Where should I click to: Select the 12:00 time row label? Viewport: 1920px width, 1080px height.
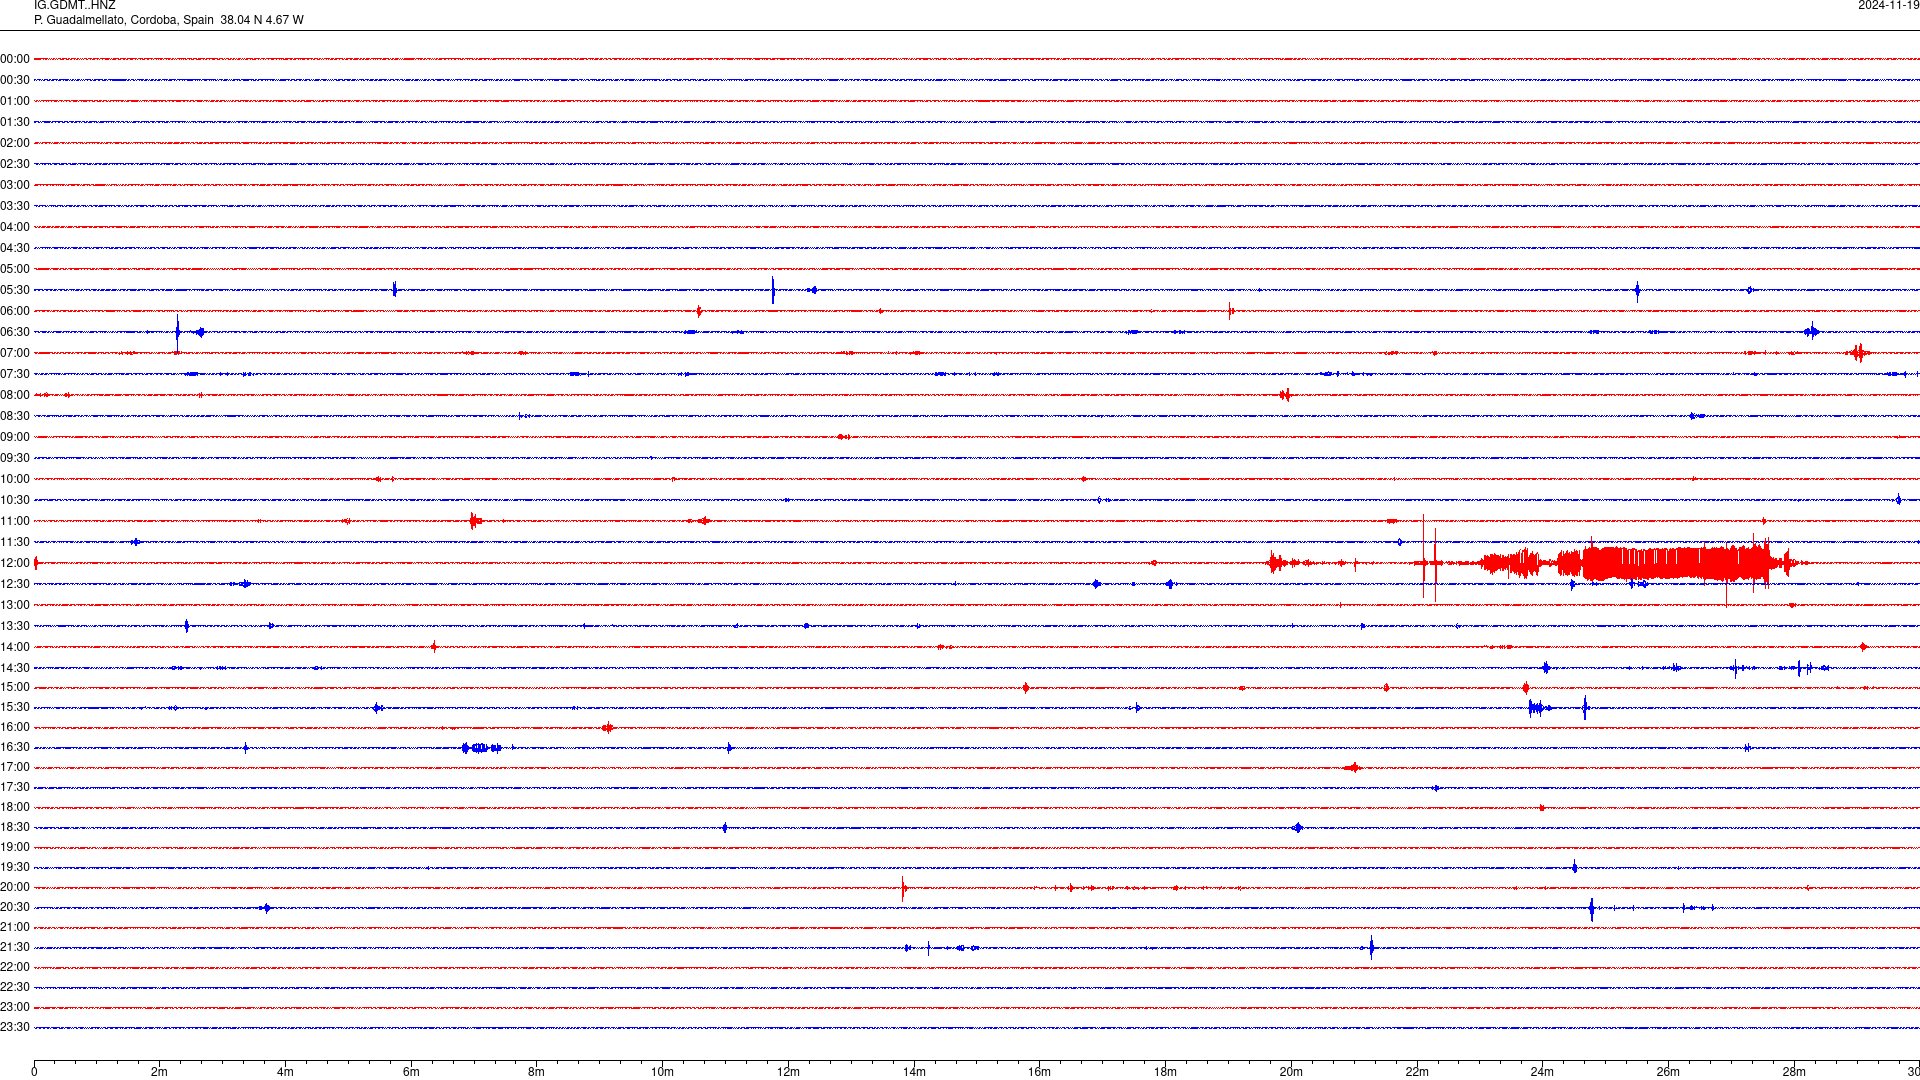point(15,563)
